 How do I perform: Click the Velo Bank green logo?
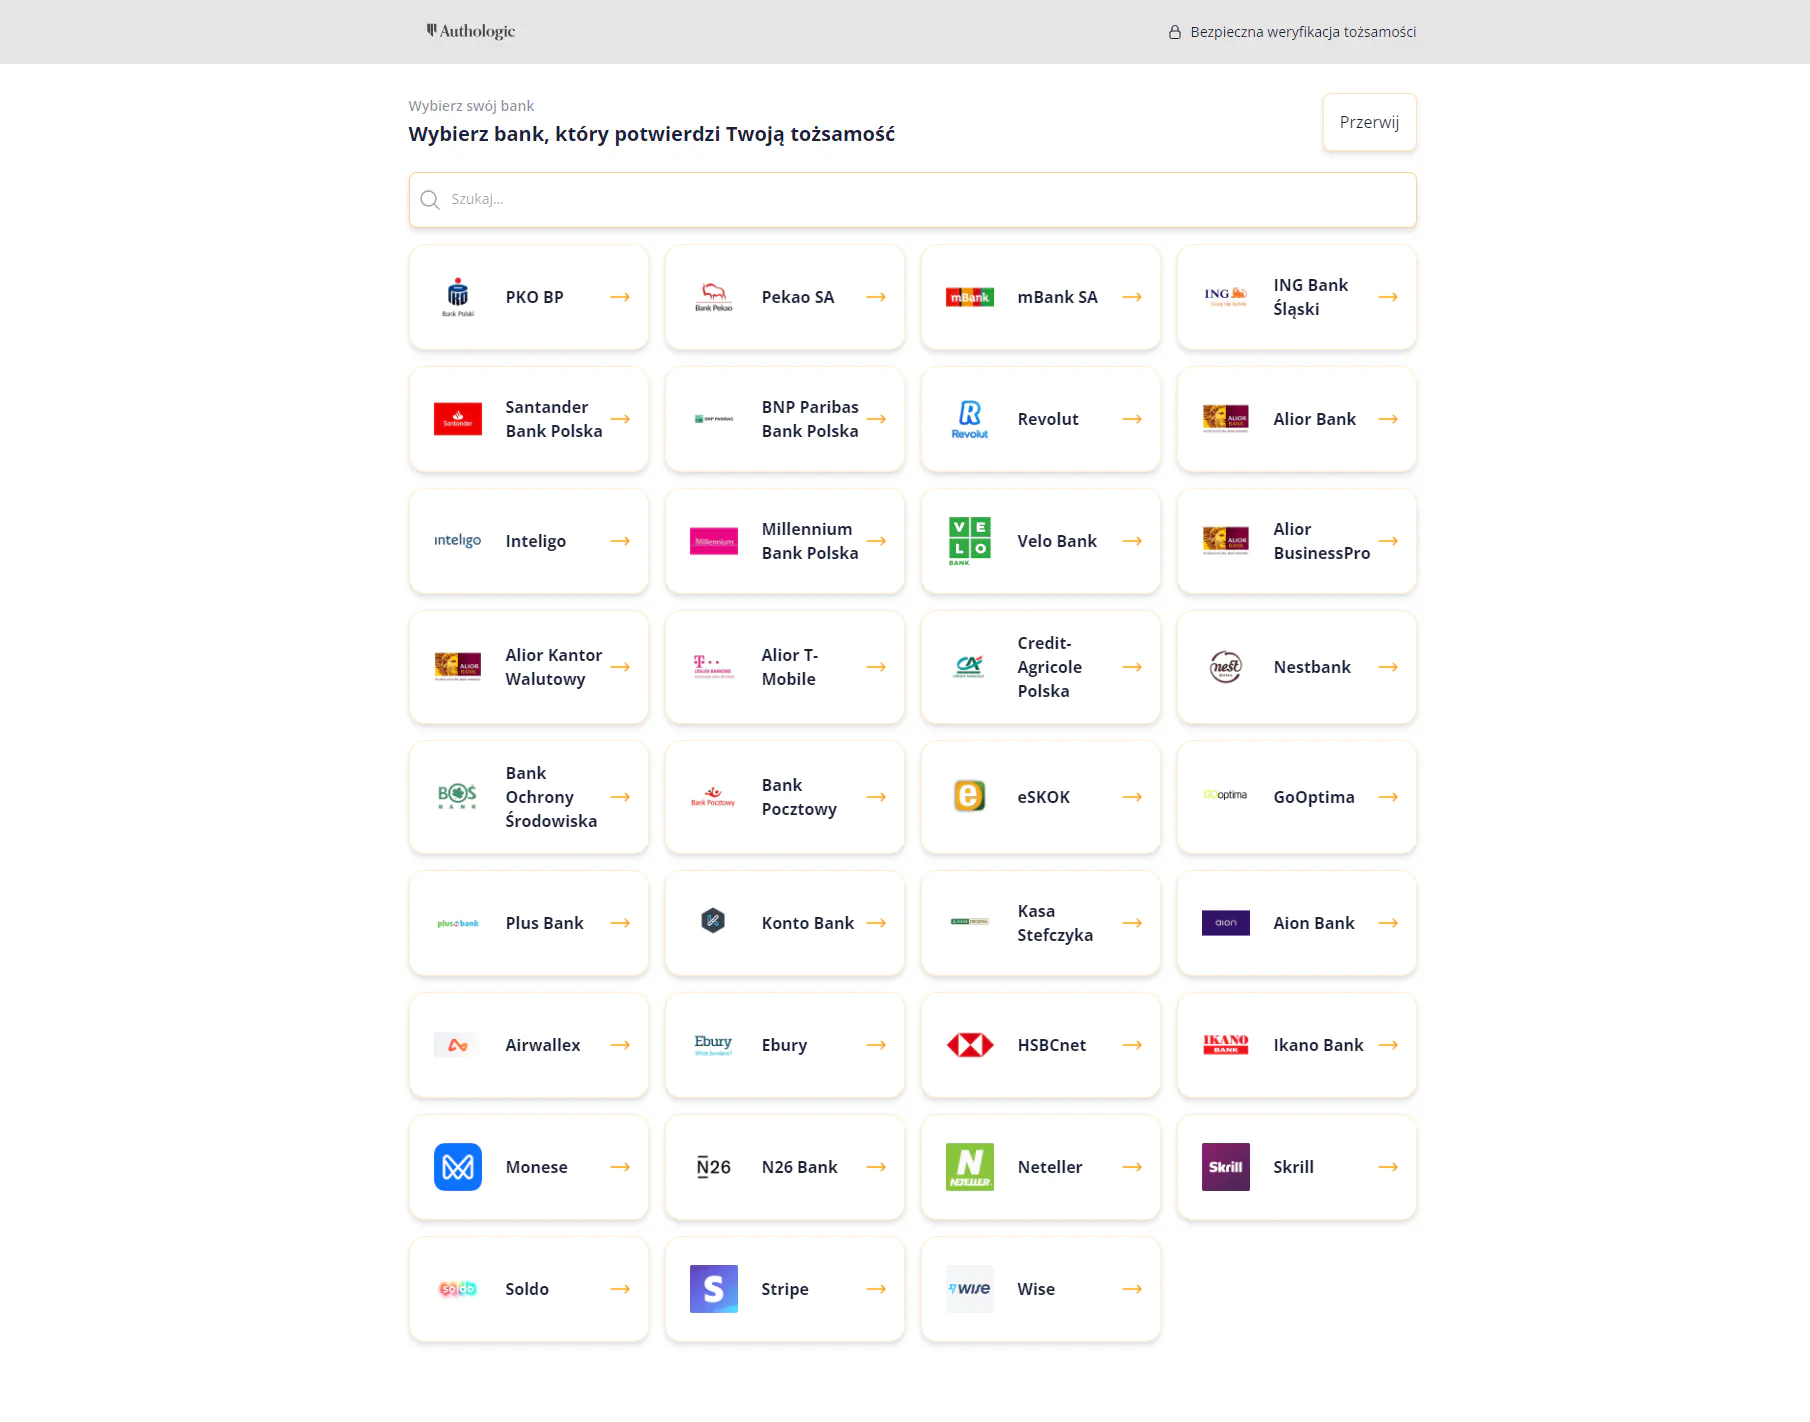click(970, 541)
